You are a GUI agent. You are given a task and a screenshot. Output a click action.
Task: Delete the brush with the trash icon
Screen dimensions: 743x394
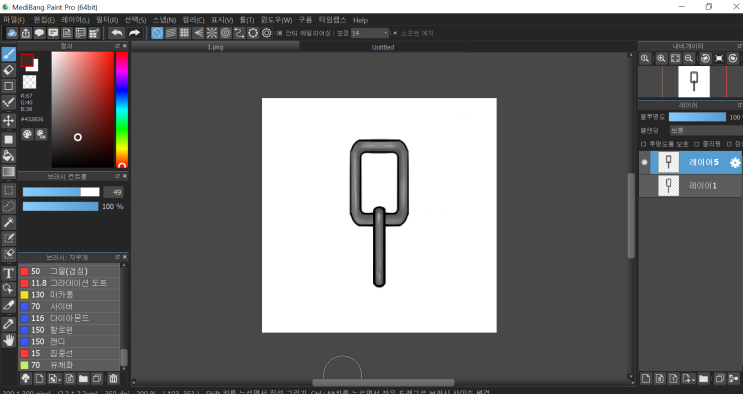point(113,378)
